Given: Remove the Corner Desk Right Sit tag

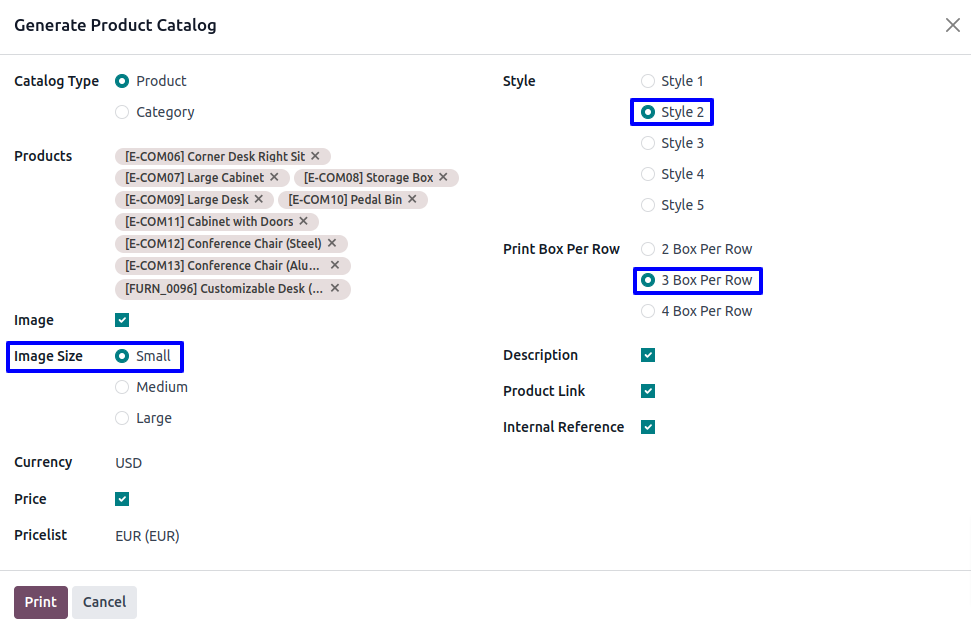Looking at the screenshot, I should [x=315, y=156].
